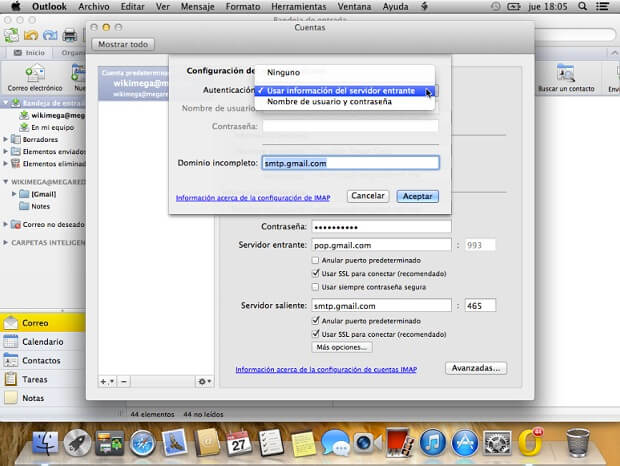Click the Correo electrónico ribbon icon
The width and height of the screenshot is (620, 466).
35,78
